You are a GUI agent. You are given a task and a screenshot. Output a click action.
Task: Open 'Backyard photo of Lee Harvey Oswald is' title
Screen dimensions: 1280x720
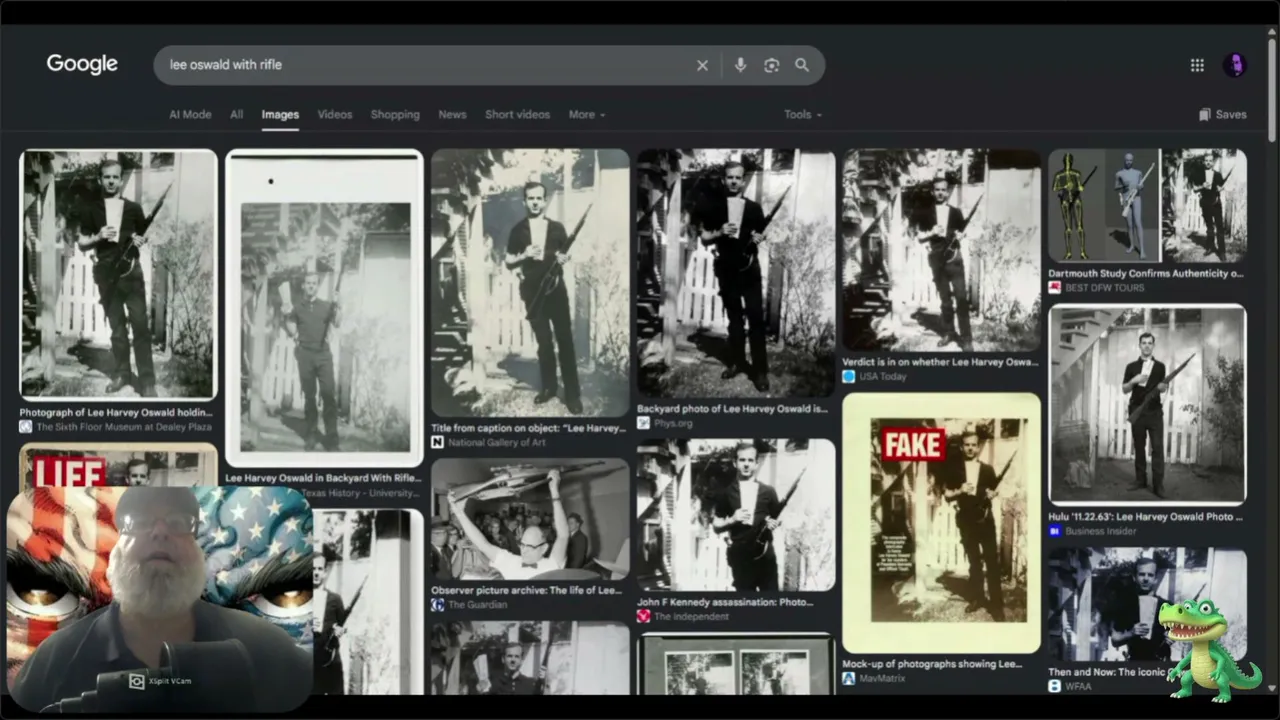[732, 409]
